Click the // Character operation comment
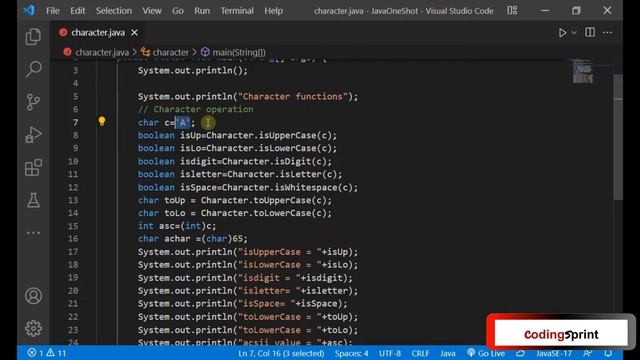The width and height of the screenshot is (640, 360). click(196, 109)
